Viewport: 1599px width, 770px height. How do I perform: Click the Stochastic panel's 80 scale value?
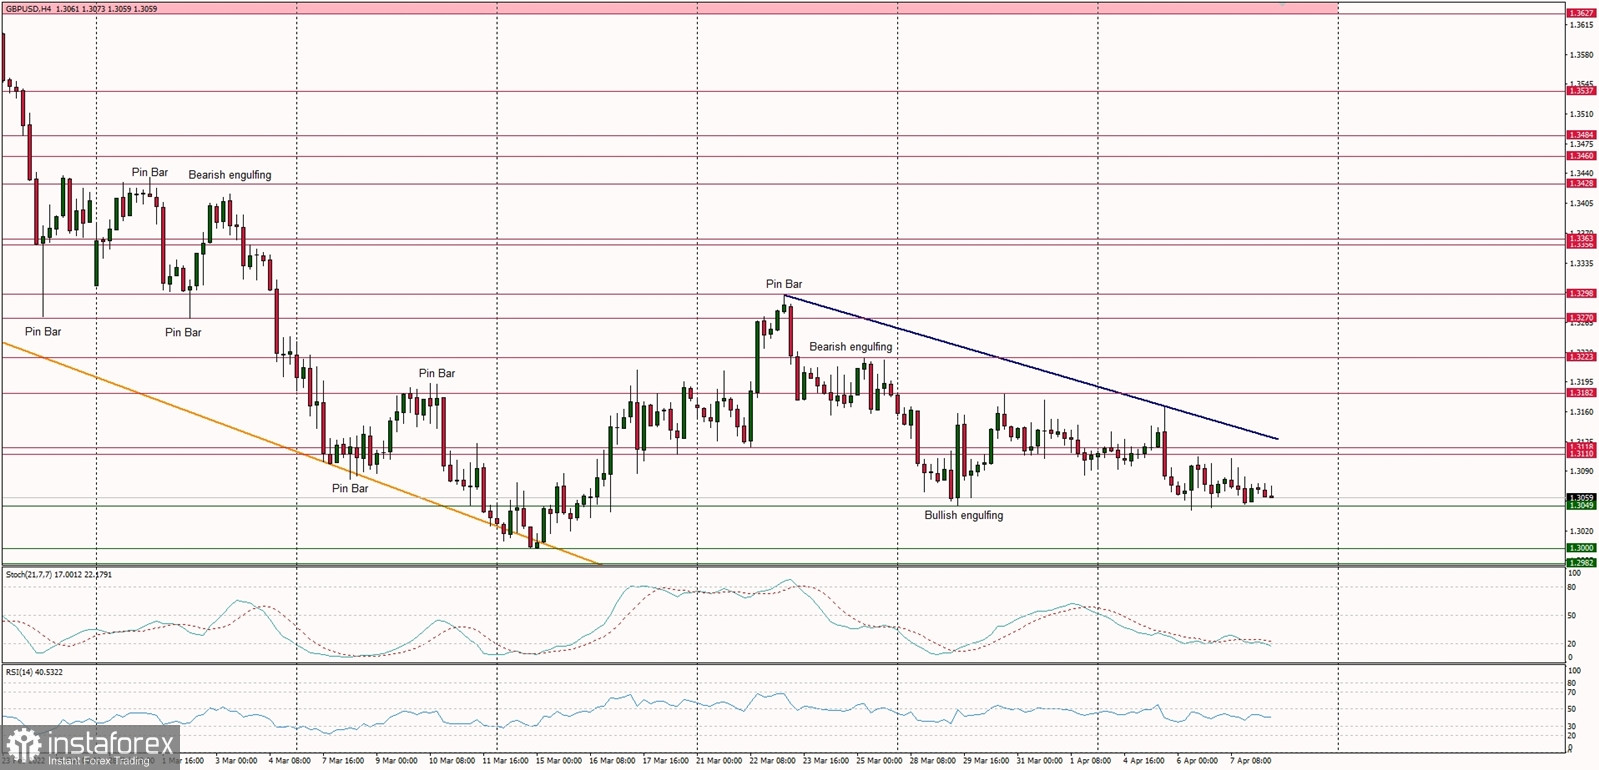[1573, 587]
